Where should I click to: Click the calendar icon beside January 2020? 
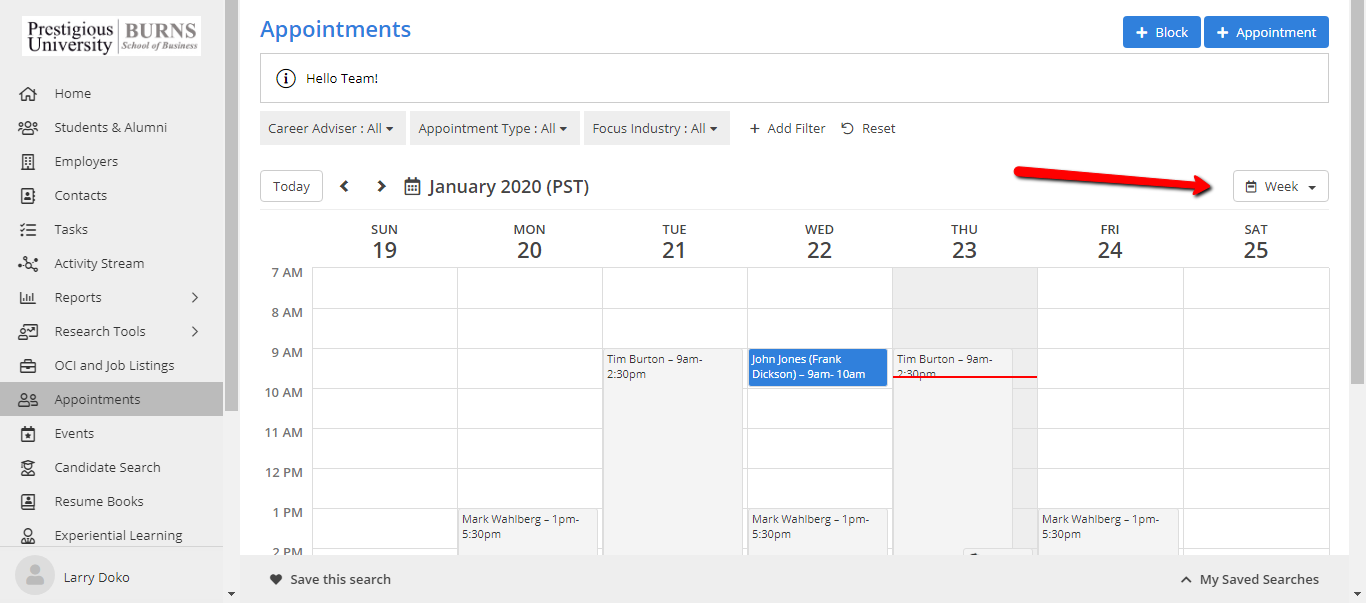coord(412,186)
